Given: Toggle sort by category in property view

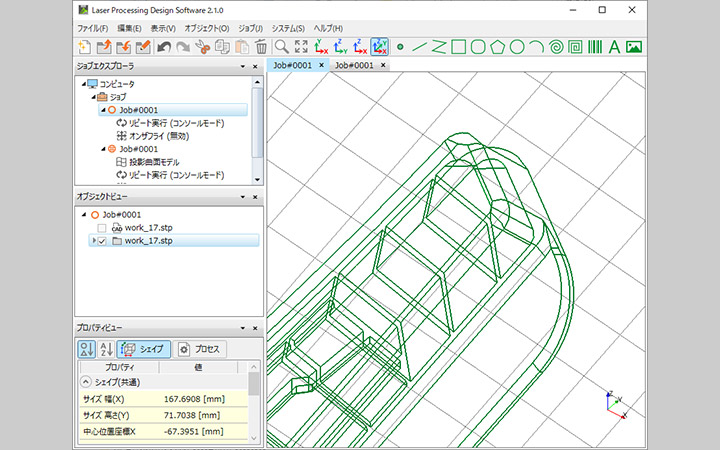Looking at the screenshot, I should 87,349.
